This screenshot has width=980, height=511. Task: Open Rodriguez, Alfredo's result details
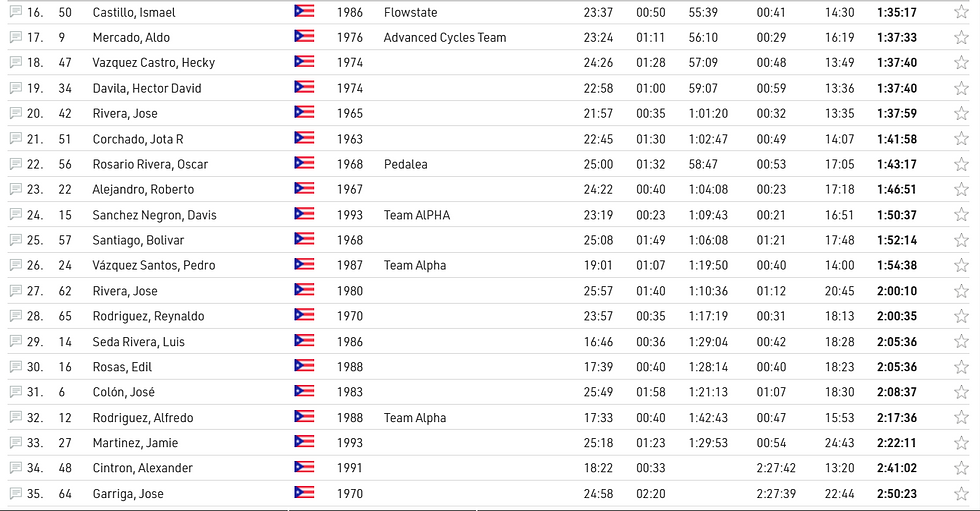tap(143, 418)
